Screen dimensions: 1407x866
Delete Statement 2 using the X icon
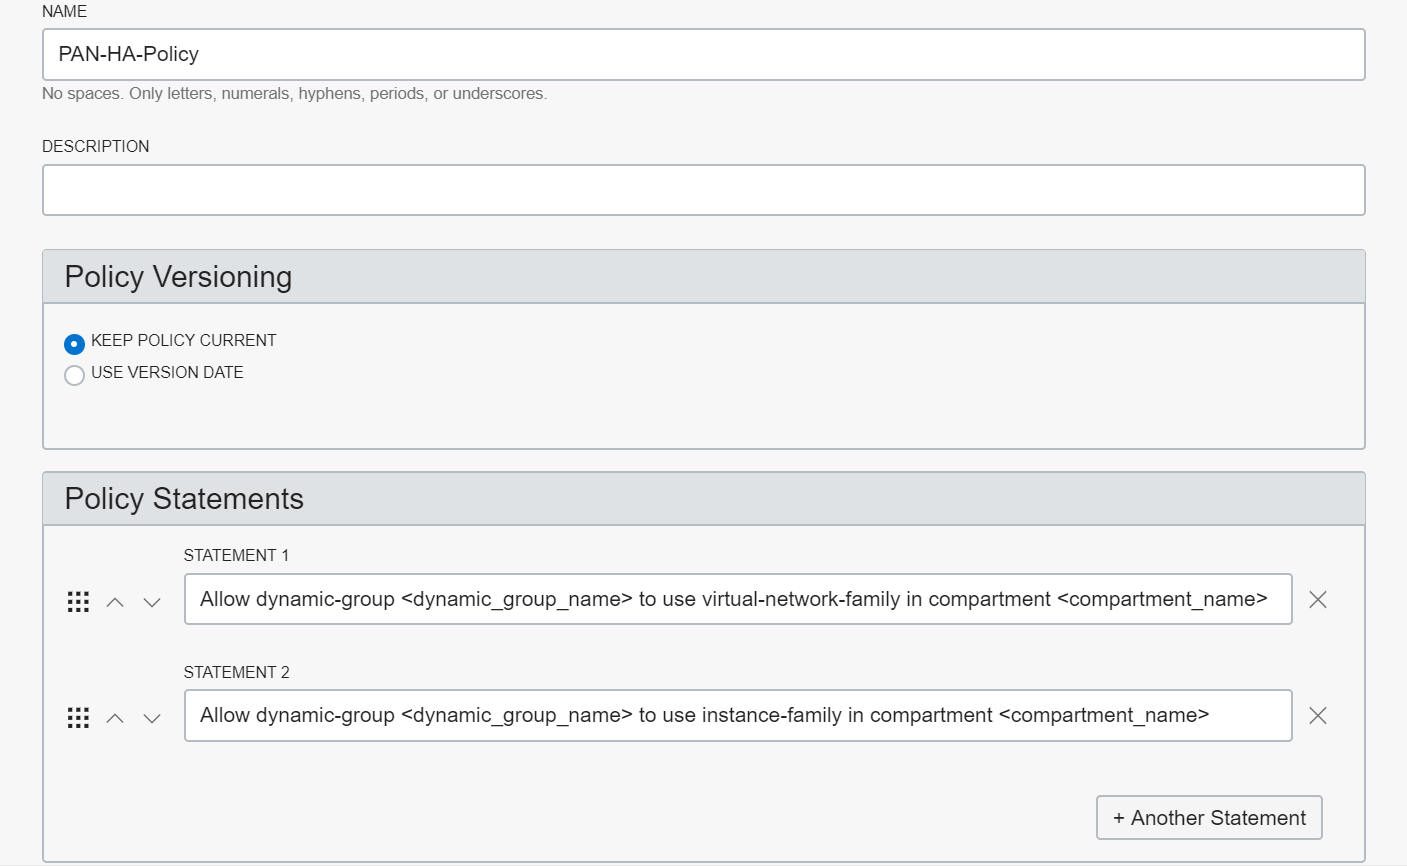[x=1318, y=715]
